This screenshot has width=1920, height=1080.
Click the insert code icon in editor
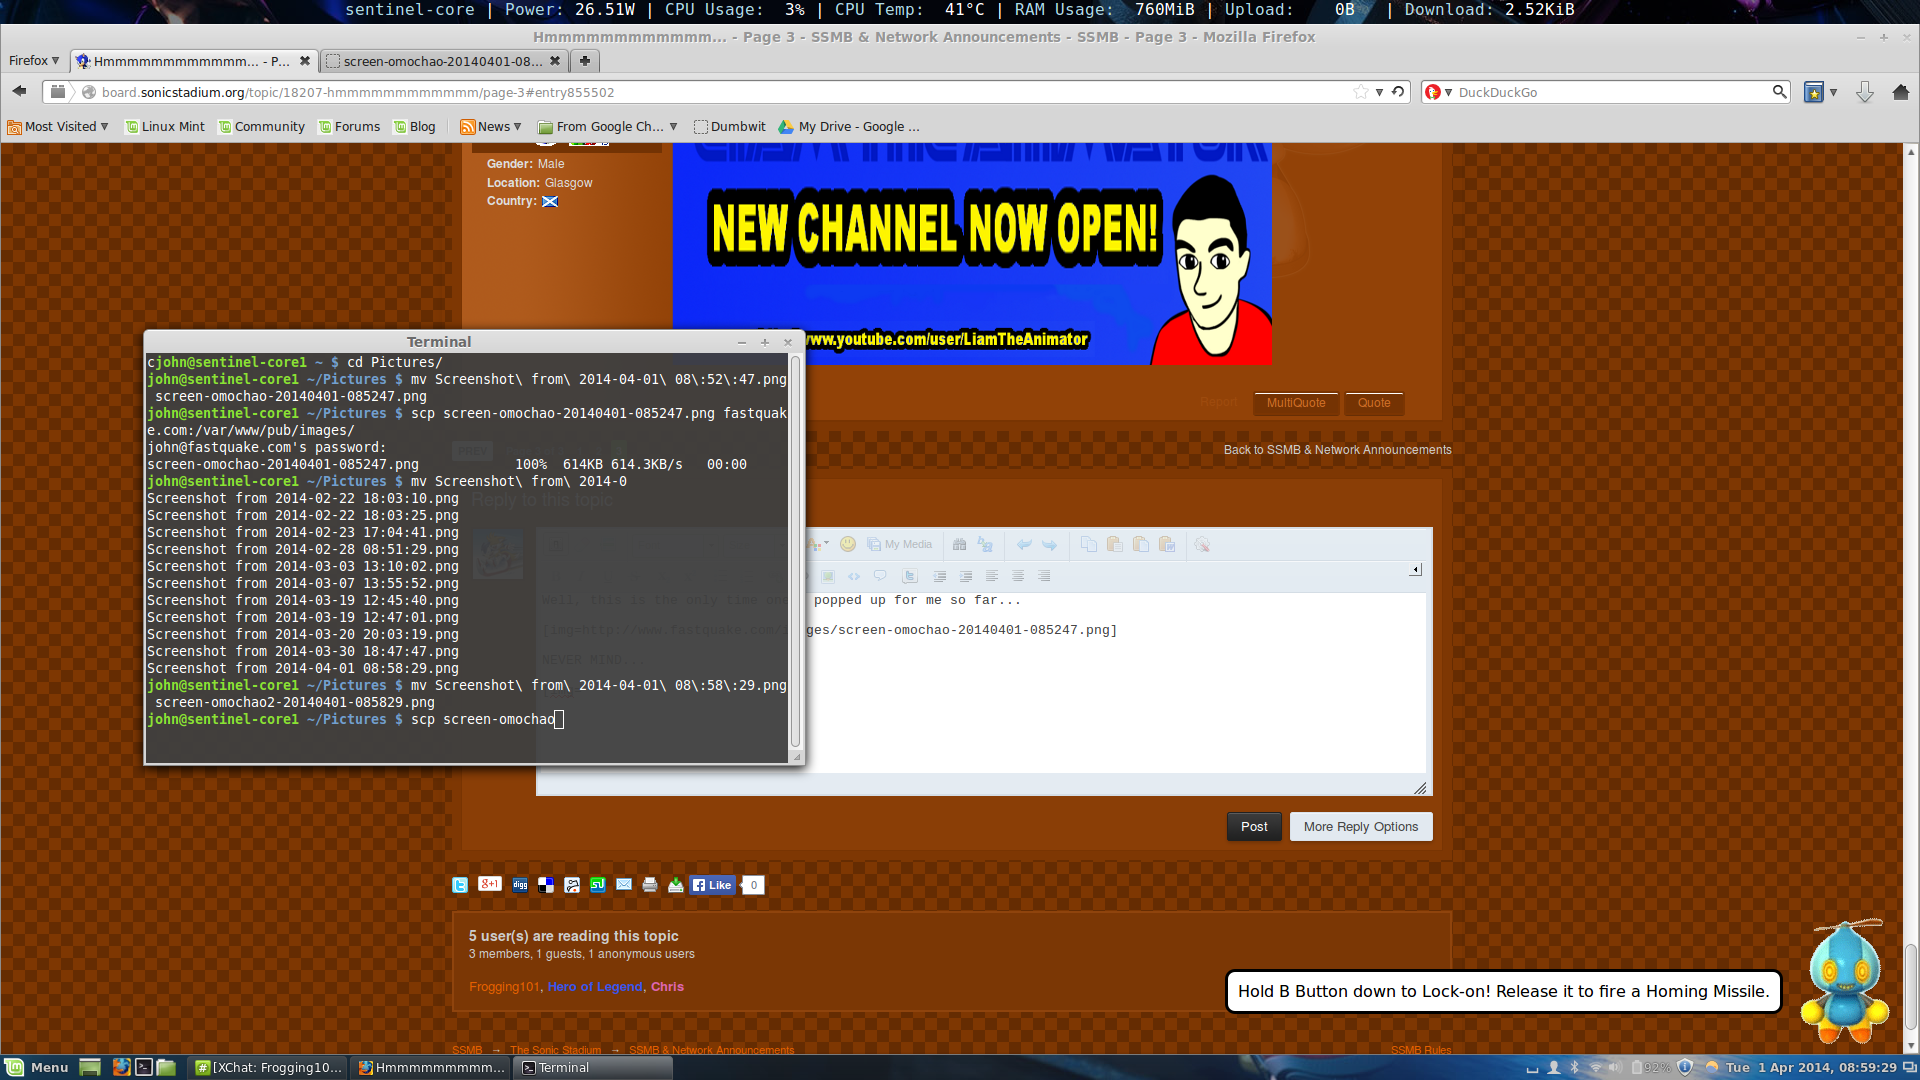pyautogui.click(x=854, y=576)
